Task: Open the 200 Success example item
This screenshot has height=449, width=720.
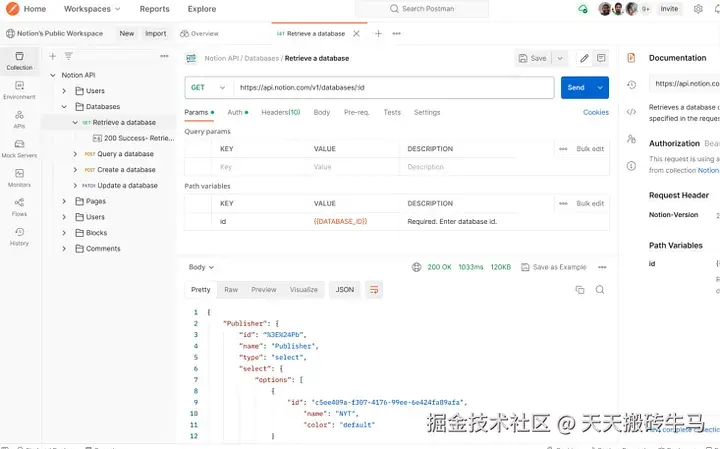Action: coord(134,138)
